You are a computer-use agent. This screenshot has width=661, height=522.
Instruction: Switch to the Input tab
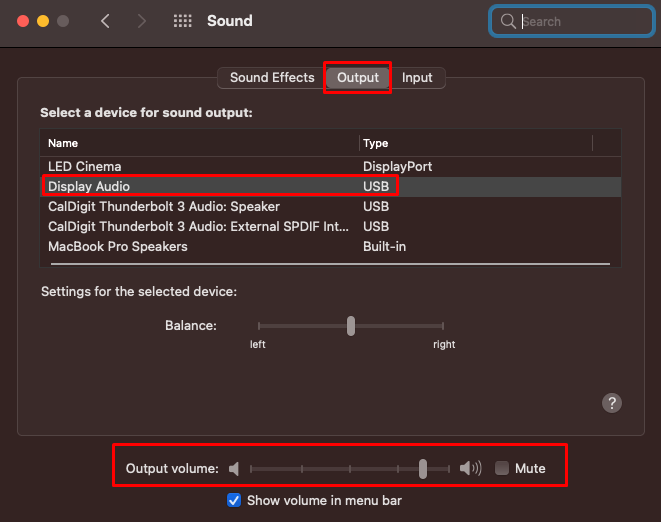[x=417, y=78]
